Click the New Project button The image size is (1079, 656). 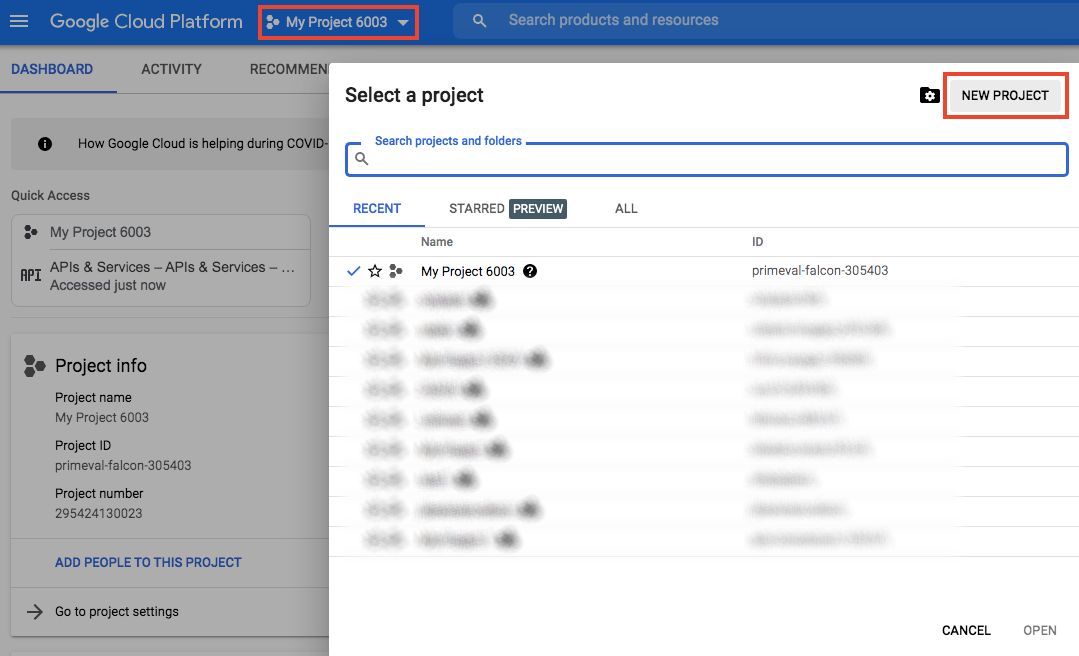[1005, 96]
